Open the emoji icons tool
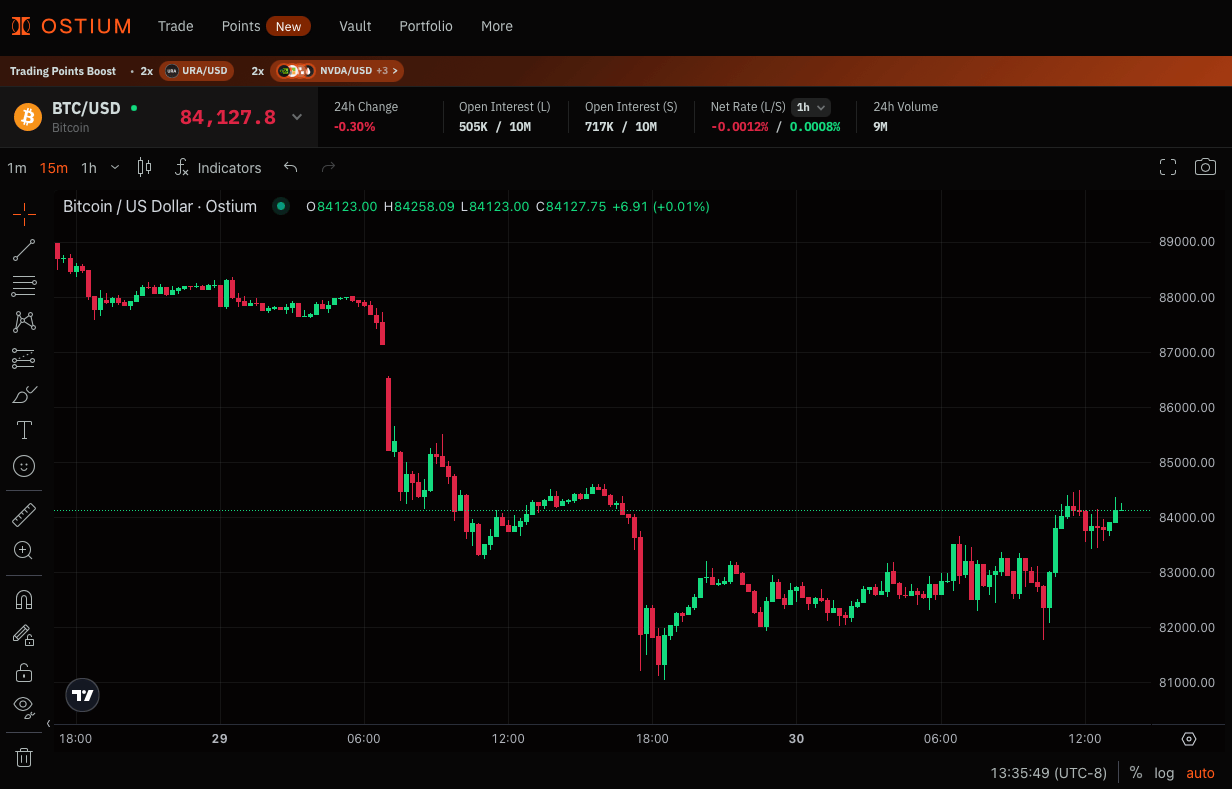Image resolution: width=1232 pixels, height=789 pixels. pos(24,466)
